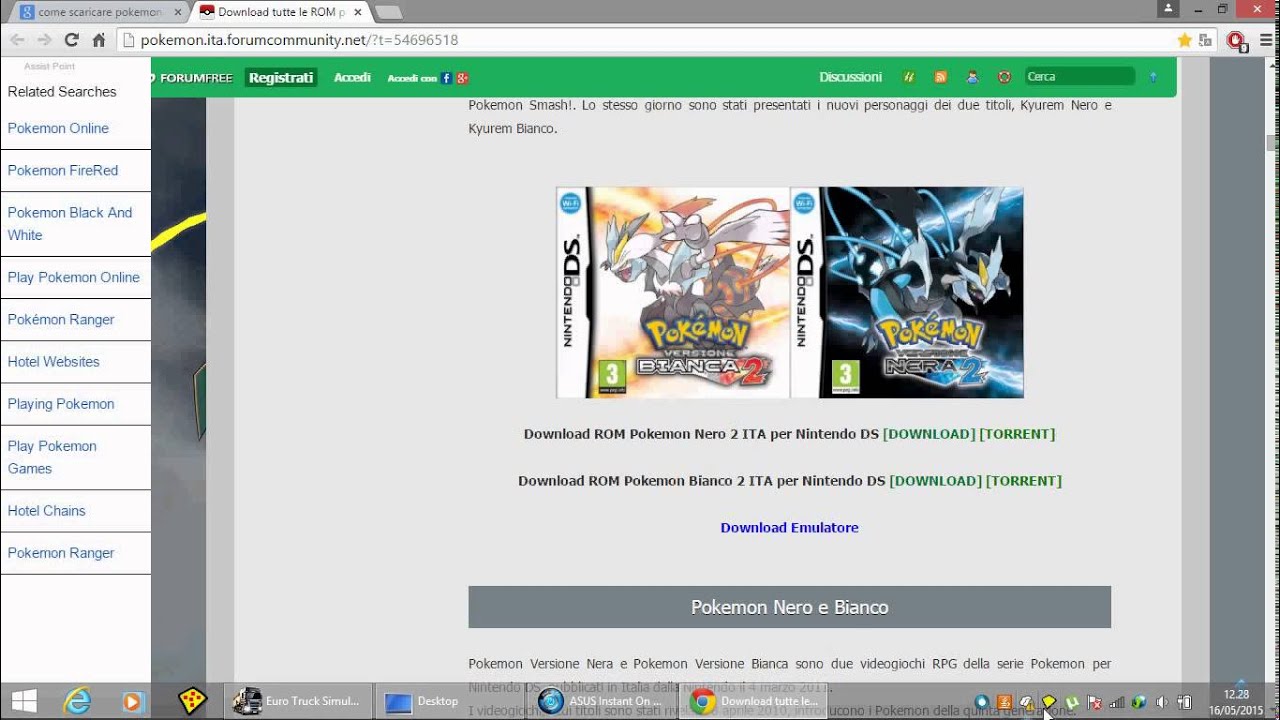Open the Pokemon FireRed related search
This screenshot has width=1280, height=720.
[63, 170]
